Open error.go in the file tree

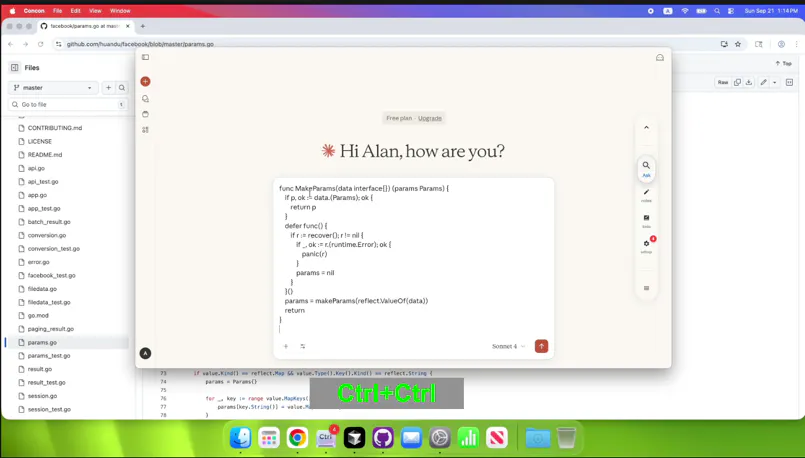tap(39, 262)
